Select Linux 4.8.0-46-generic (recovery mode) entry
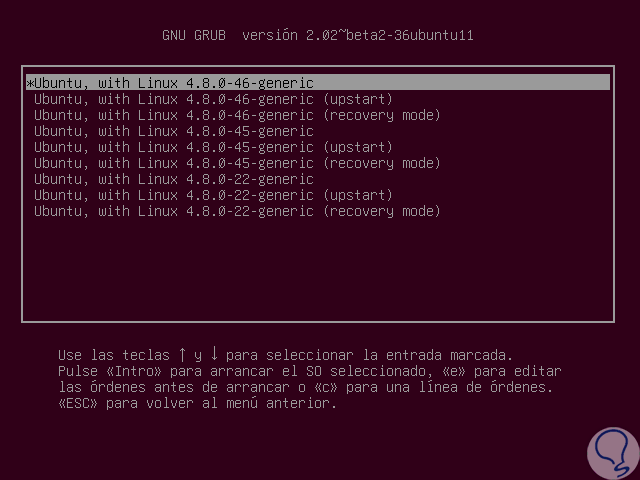This screenshot has width=640, height=480. [x=237, y=115]
